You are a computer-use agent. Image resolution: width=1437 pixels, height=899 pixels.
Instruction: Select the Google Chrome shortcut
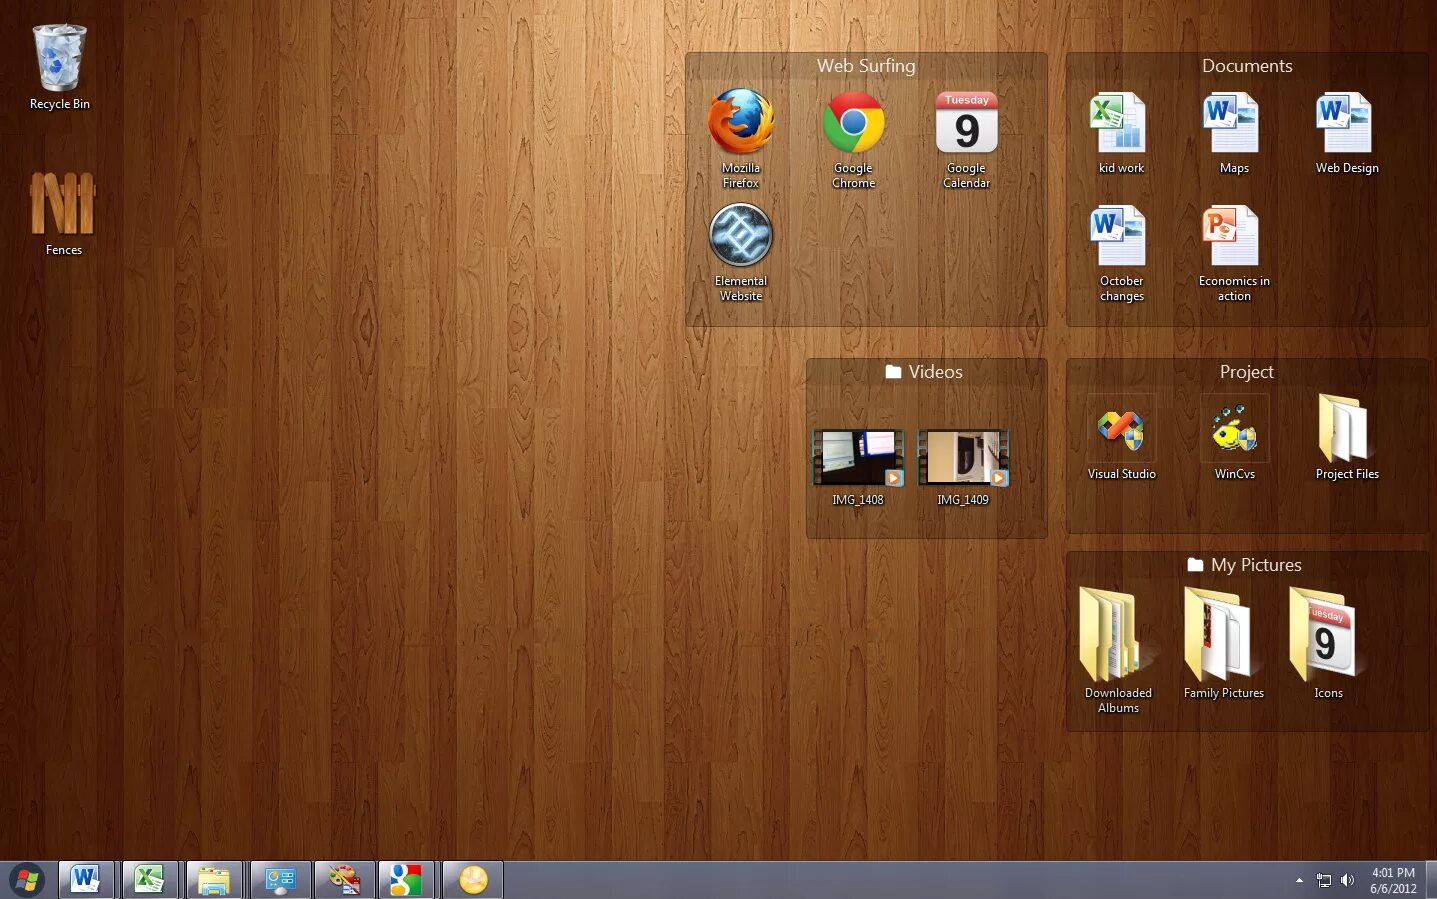pyautogui.click(x=854, y=138)
